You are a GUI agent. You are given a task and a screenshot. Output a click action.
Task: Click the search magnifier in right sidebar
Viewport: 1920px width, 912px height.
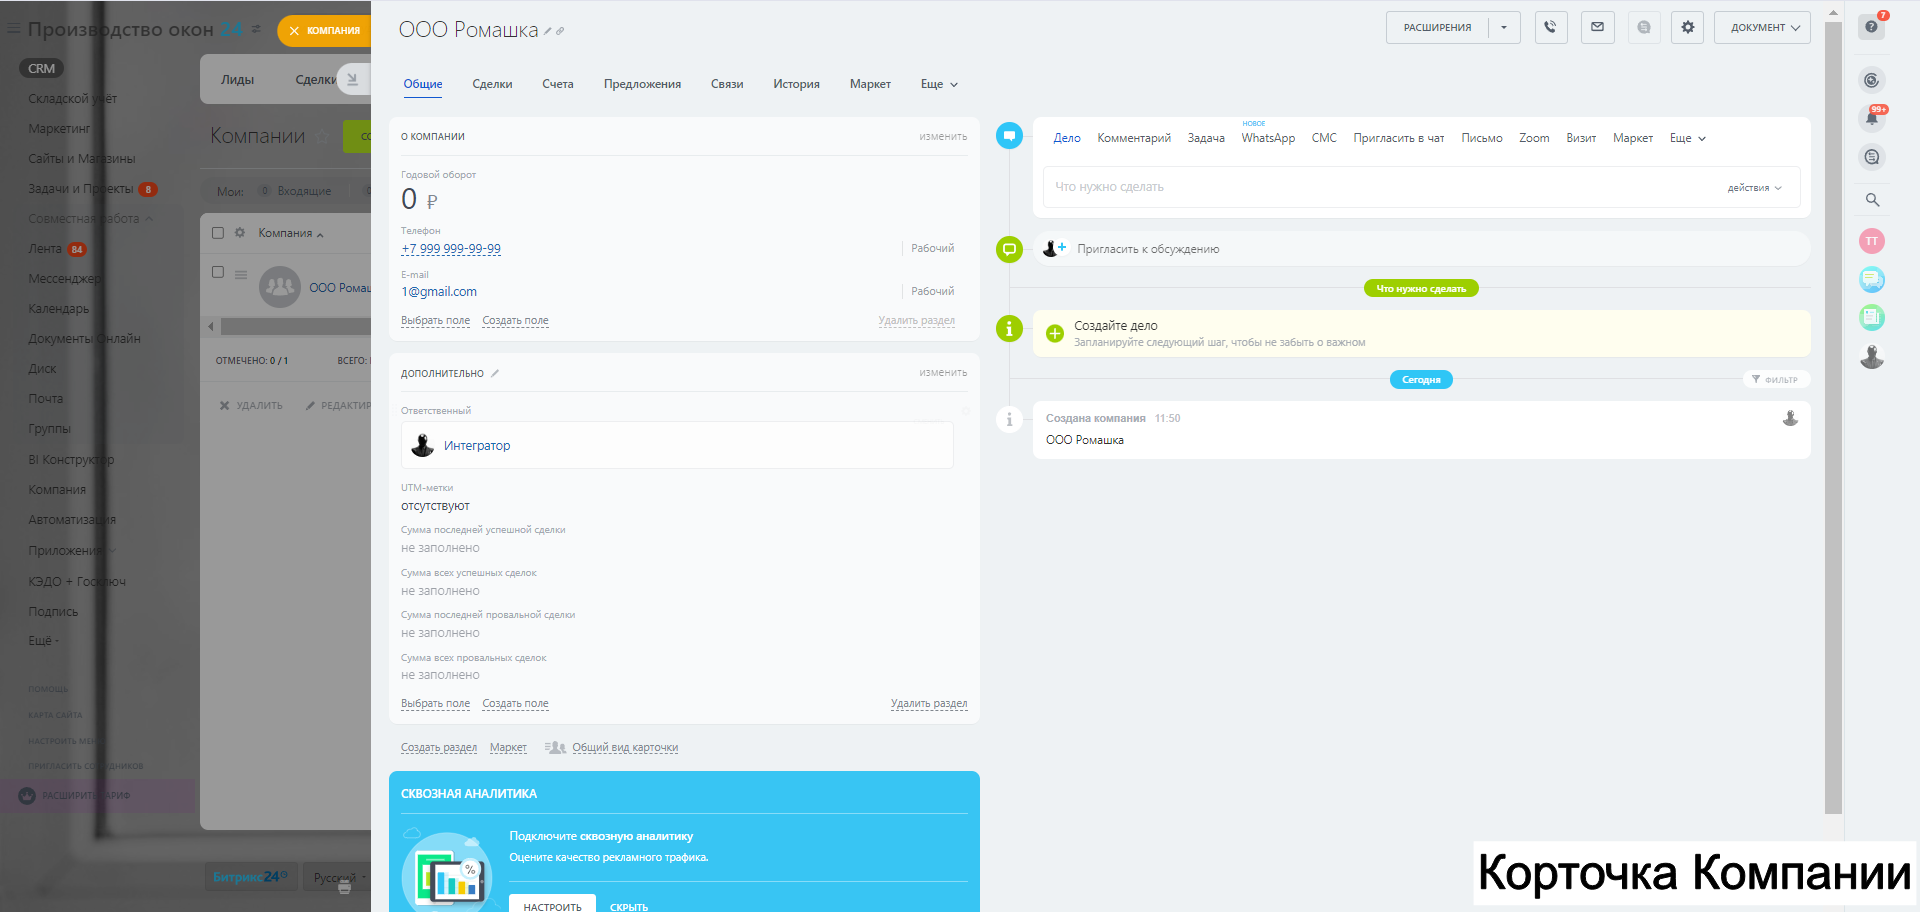[x=1872, y=200]
